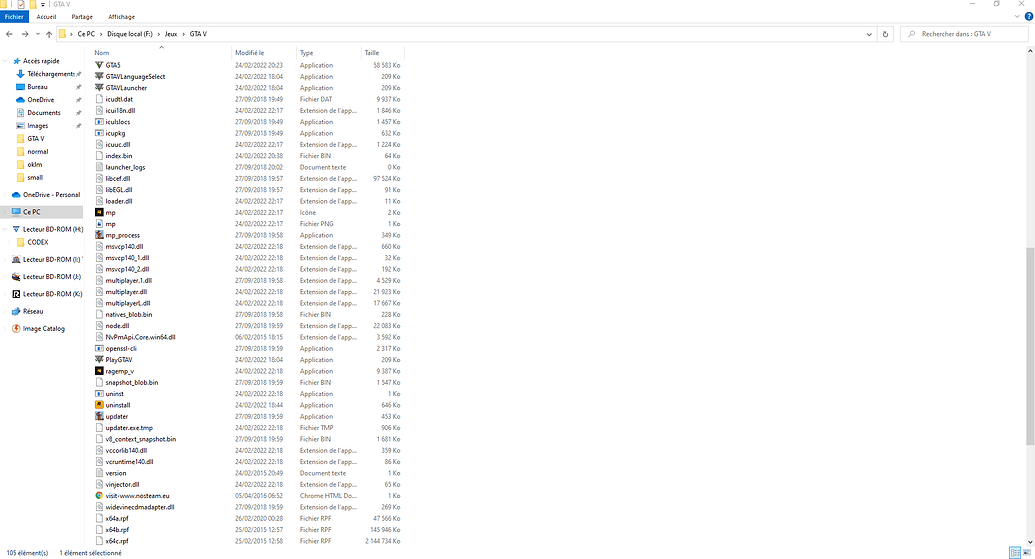The width and height of the screenshot is (1035, 559).
Task: Navigate to Disque local (F:) breadcrumb
Action: (130, 34)
